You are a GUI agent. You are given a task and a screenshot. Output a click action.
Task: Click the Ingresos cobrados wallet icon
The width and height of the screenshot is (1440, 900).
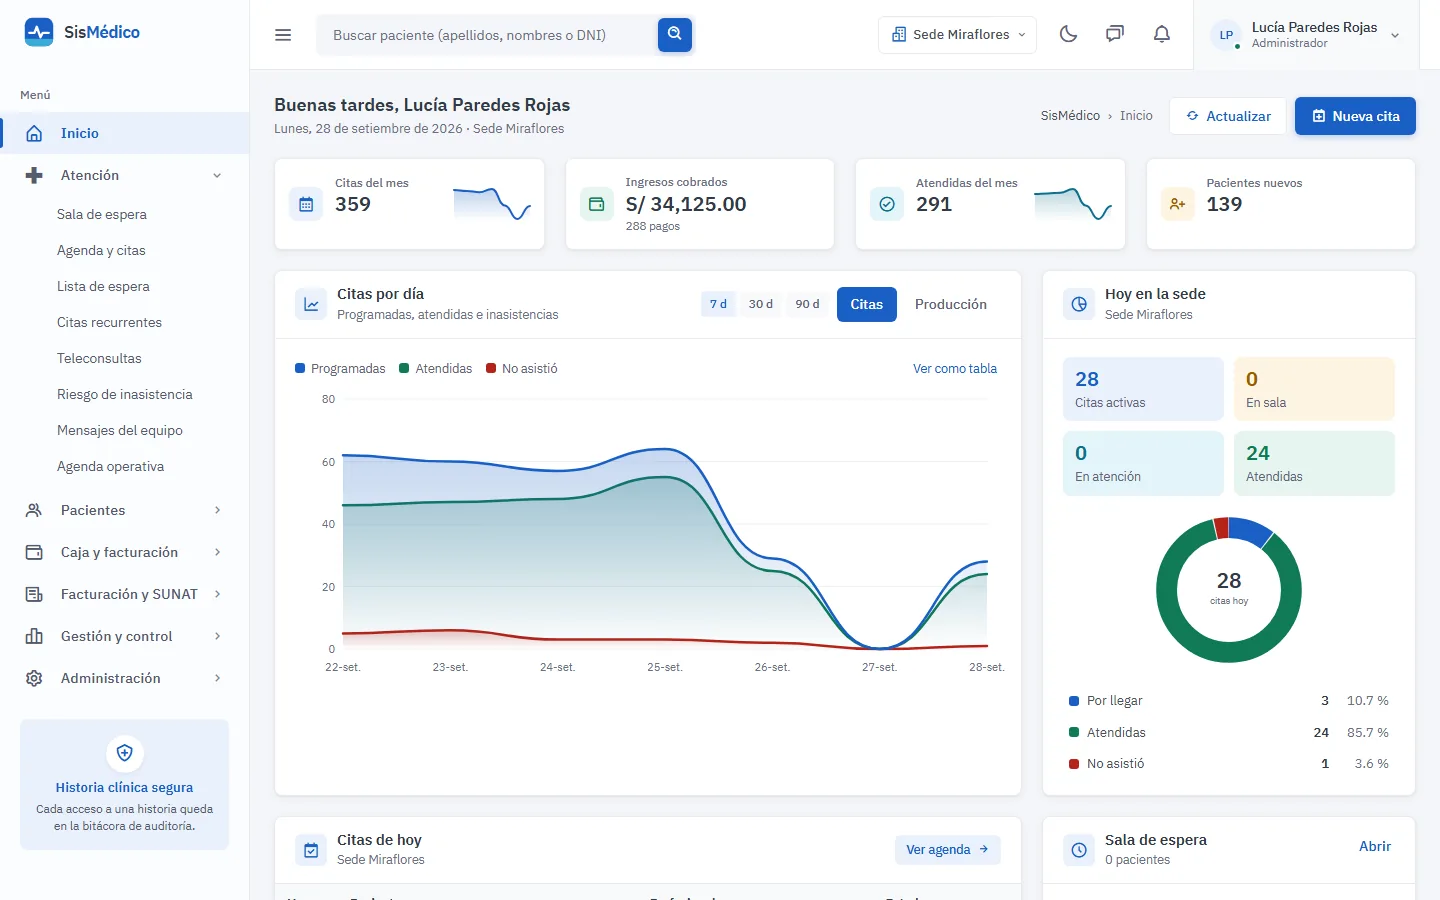[597, 204]
